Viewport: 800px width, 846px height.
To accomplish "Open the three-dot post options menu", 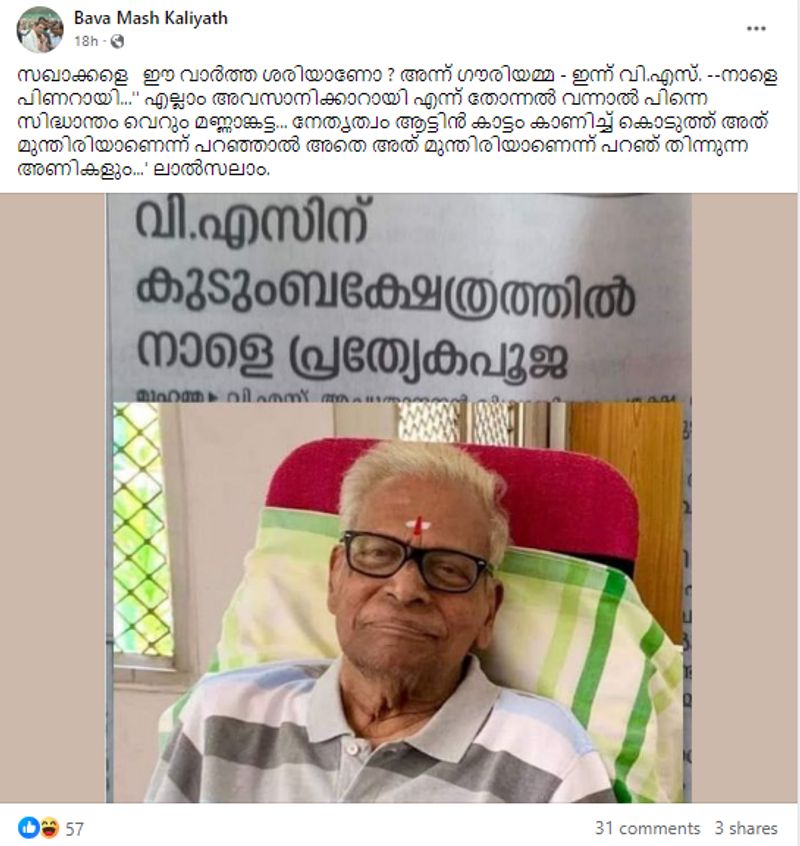I will (756, 29).
